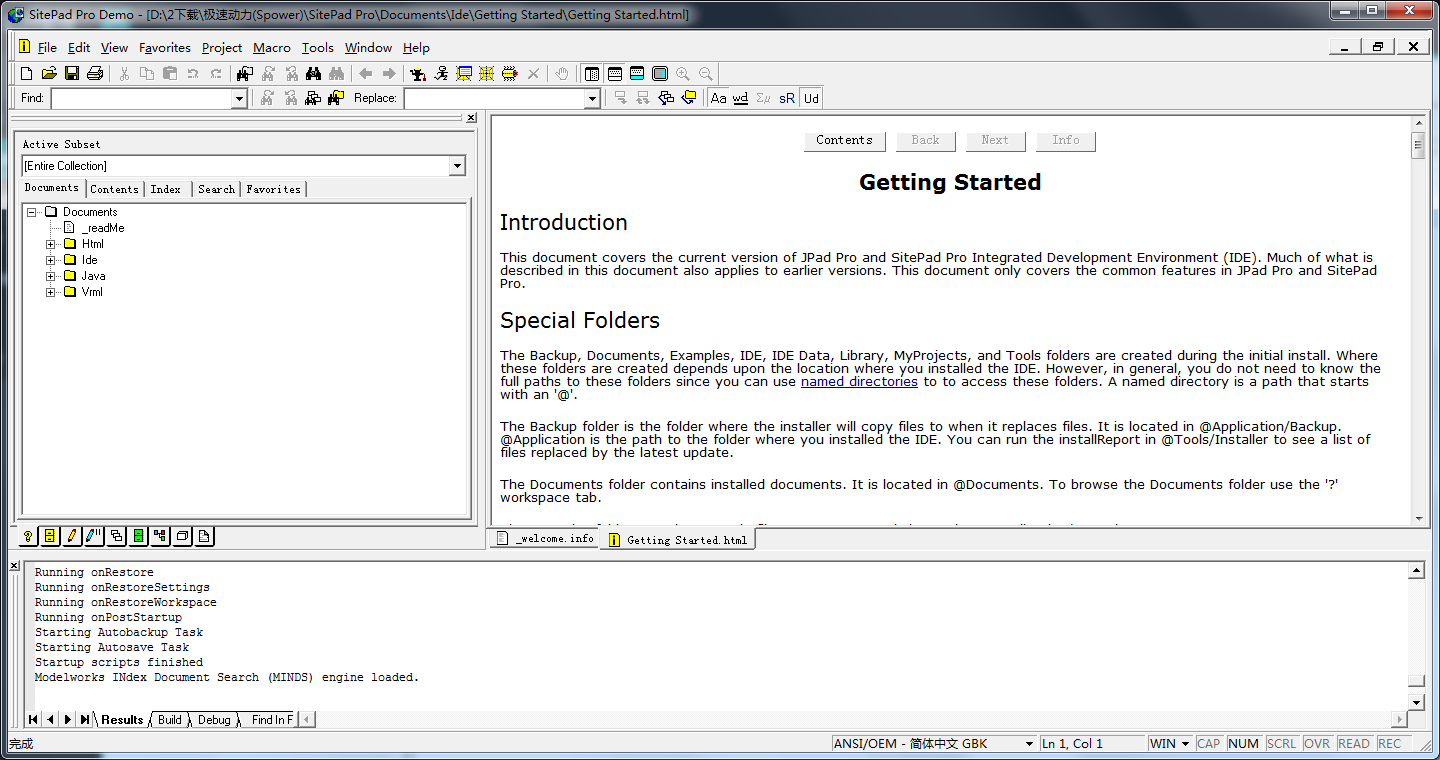
Task: Click the Contents button in help page
Action: (x=844, y=141)
